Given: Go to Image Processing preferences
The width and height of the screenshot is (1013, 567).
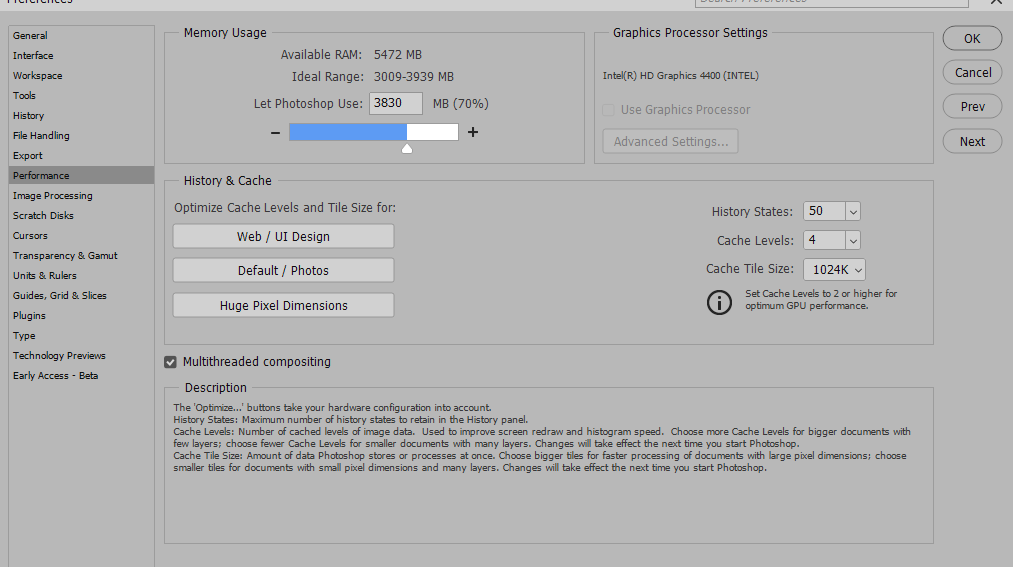Looking at the screenshot, I should (81, 196).
